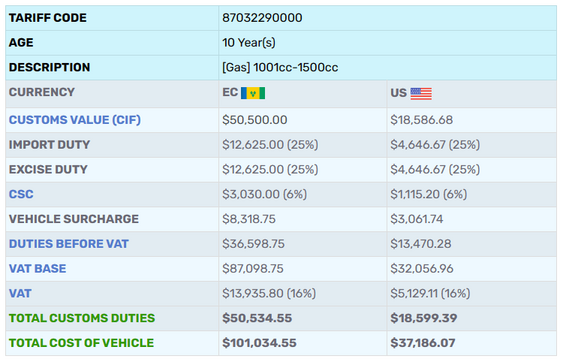Click the VAT row label link

tap(20, 293)
